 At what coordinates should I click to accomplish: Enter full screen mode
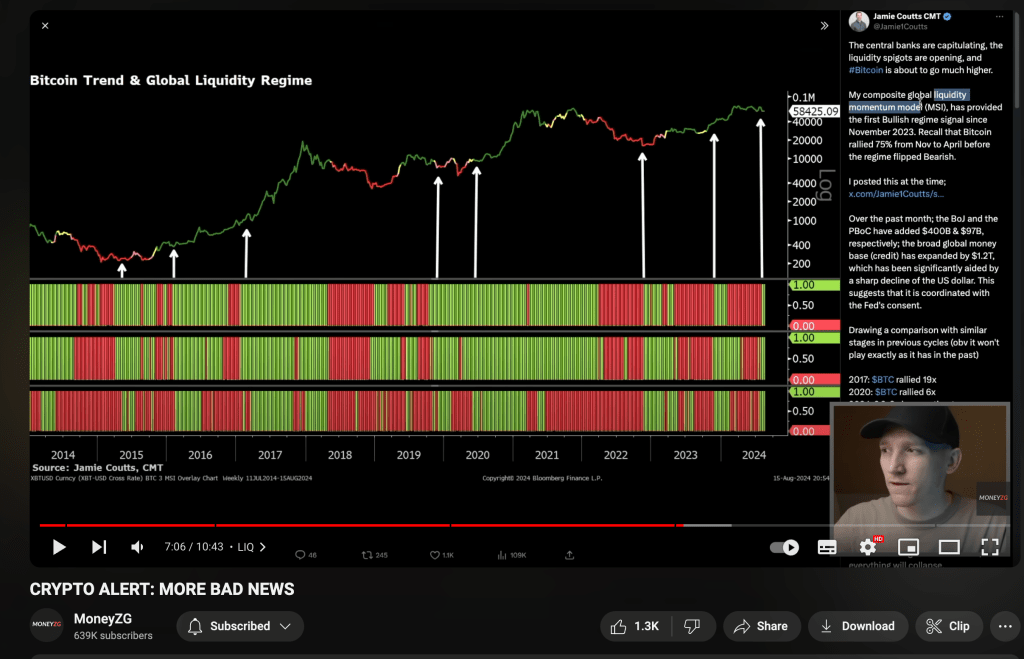tap(990, 547)
